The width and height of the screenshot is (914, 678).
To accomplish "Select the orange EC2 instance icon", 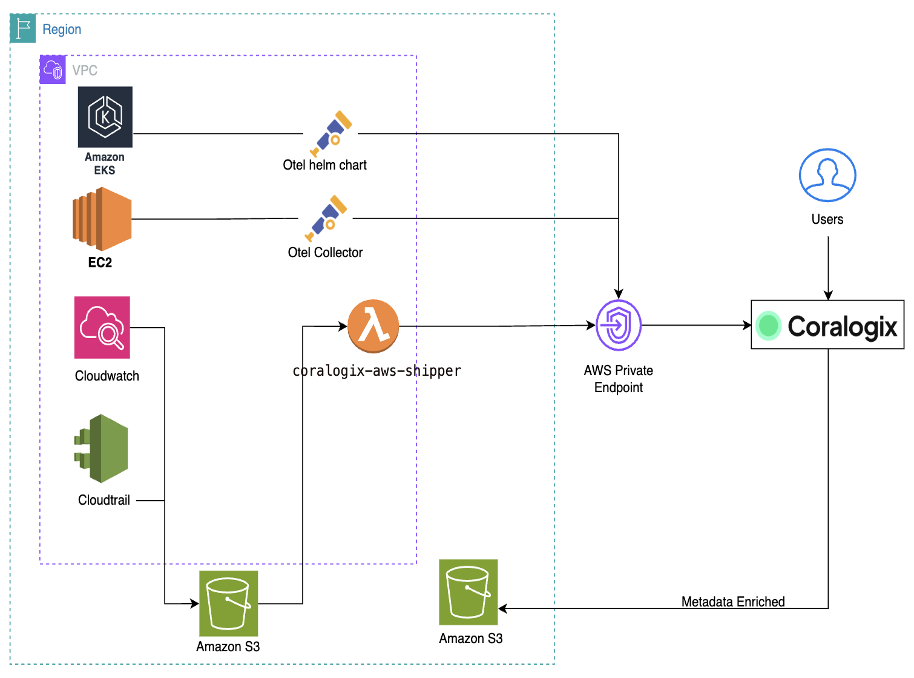I will tap(102, 220).
